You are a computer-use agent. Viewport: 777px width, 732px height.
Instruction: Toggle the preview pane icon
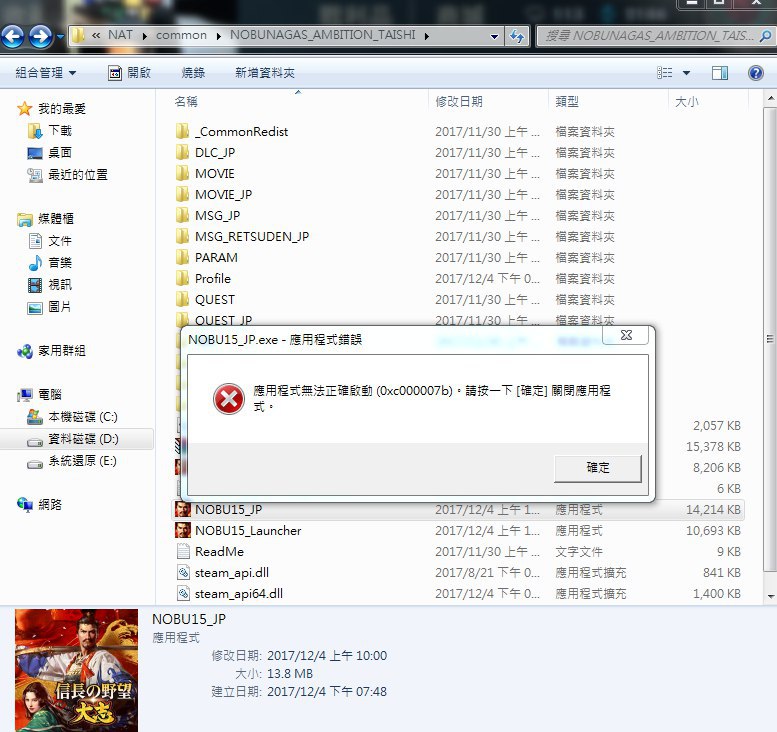tap(720, 73)
